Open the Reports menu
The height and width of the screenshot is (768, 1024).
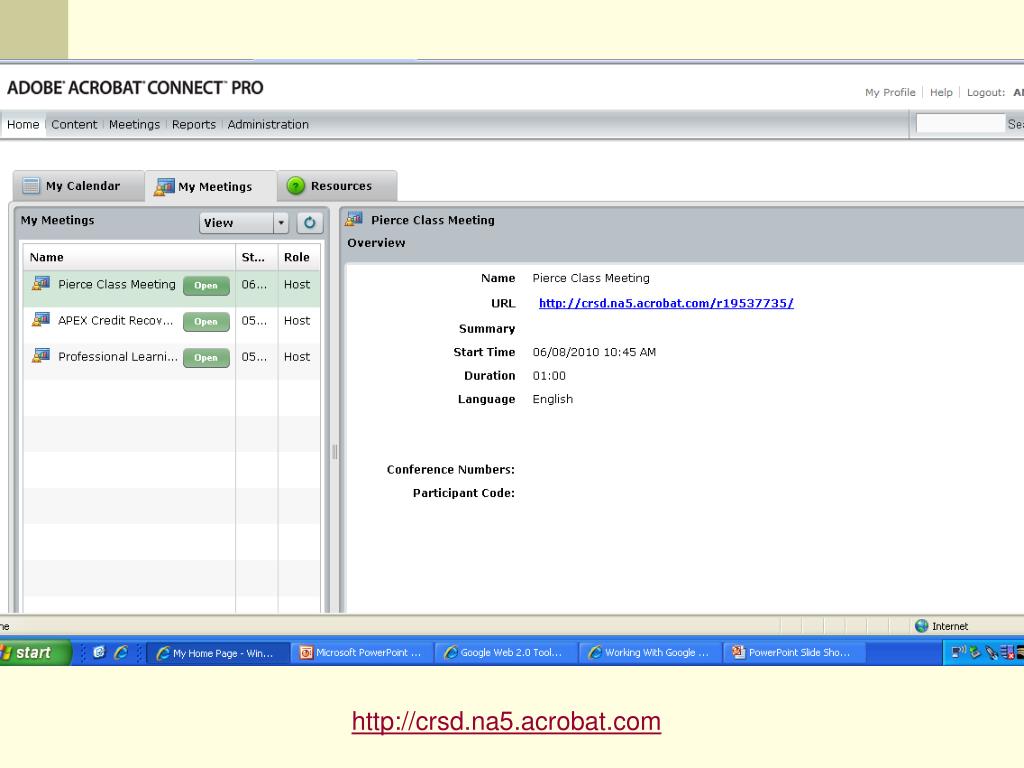(193, 124)
